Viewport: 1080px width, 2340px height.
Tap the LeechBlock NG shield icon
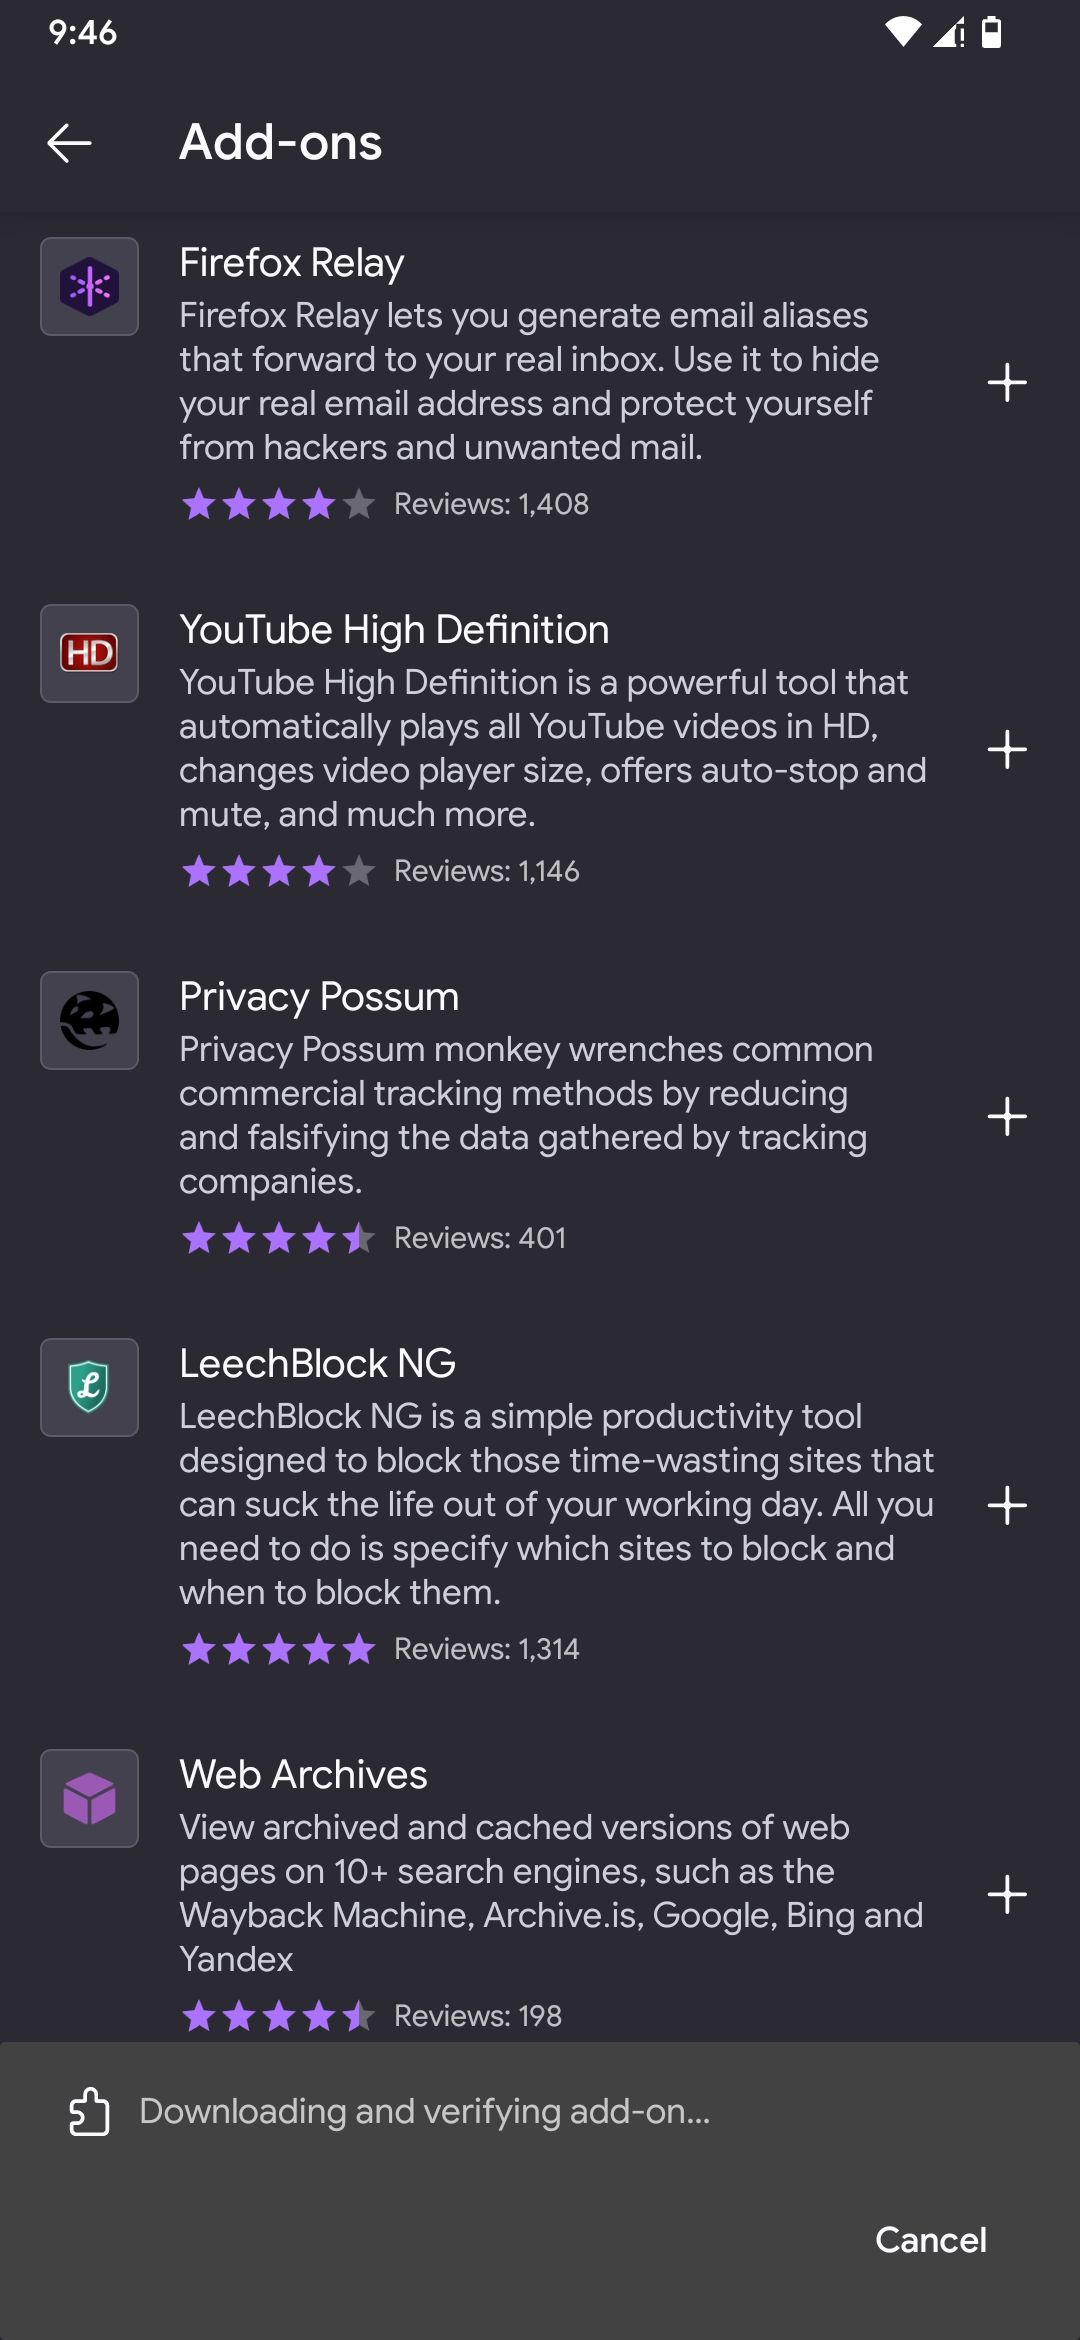point(89,1388)
